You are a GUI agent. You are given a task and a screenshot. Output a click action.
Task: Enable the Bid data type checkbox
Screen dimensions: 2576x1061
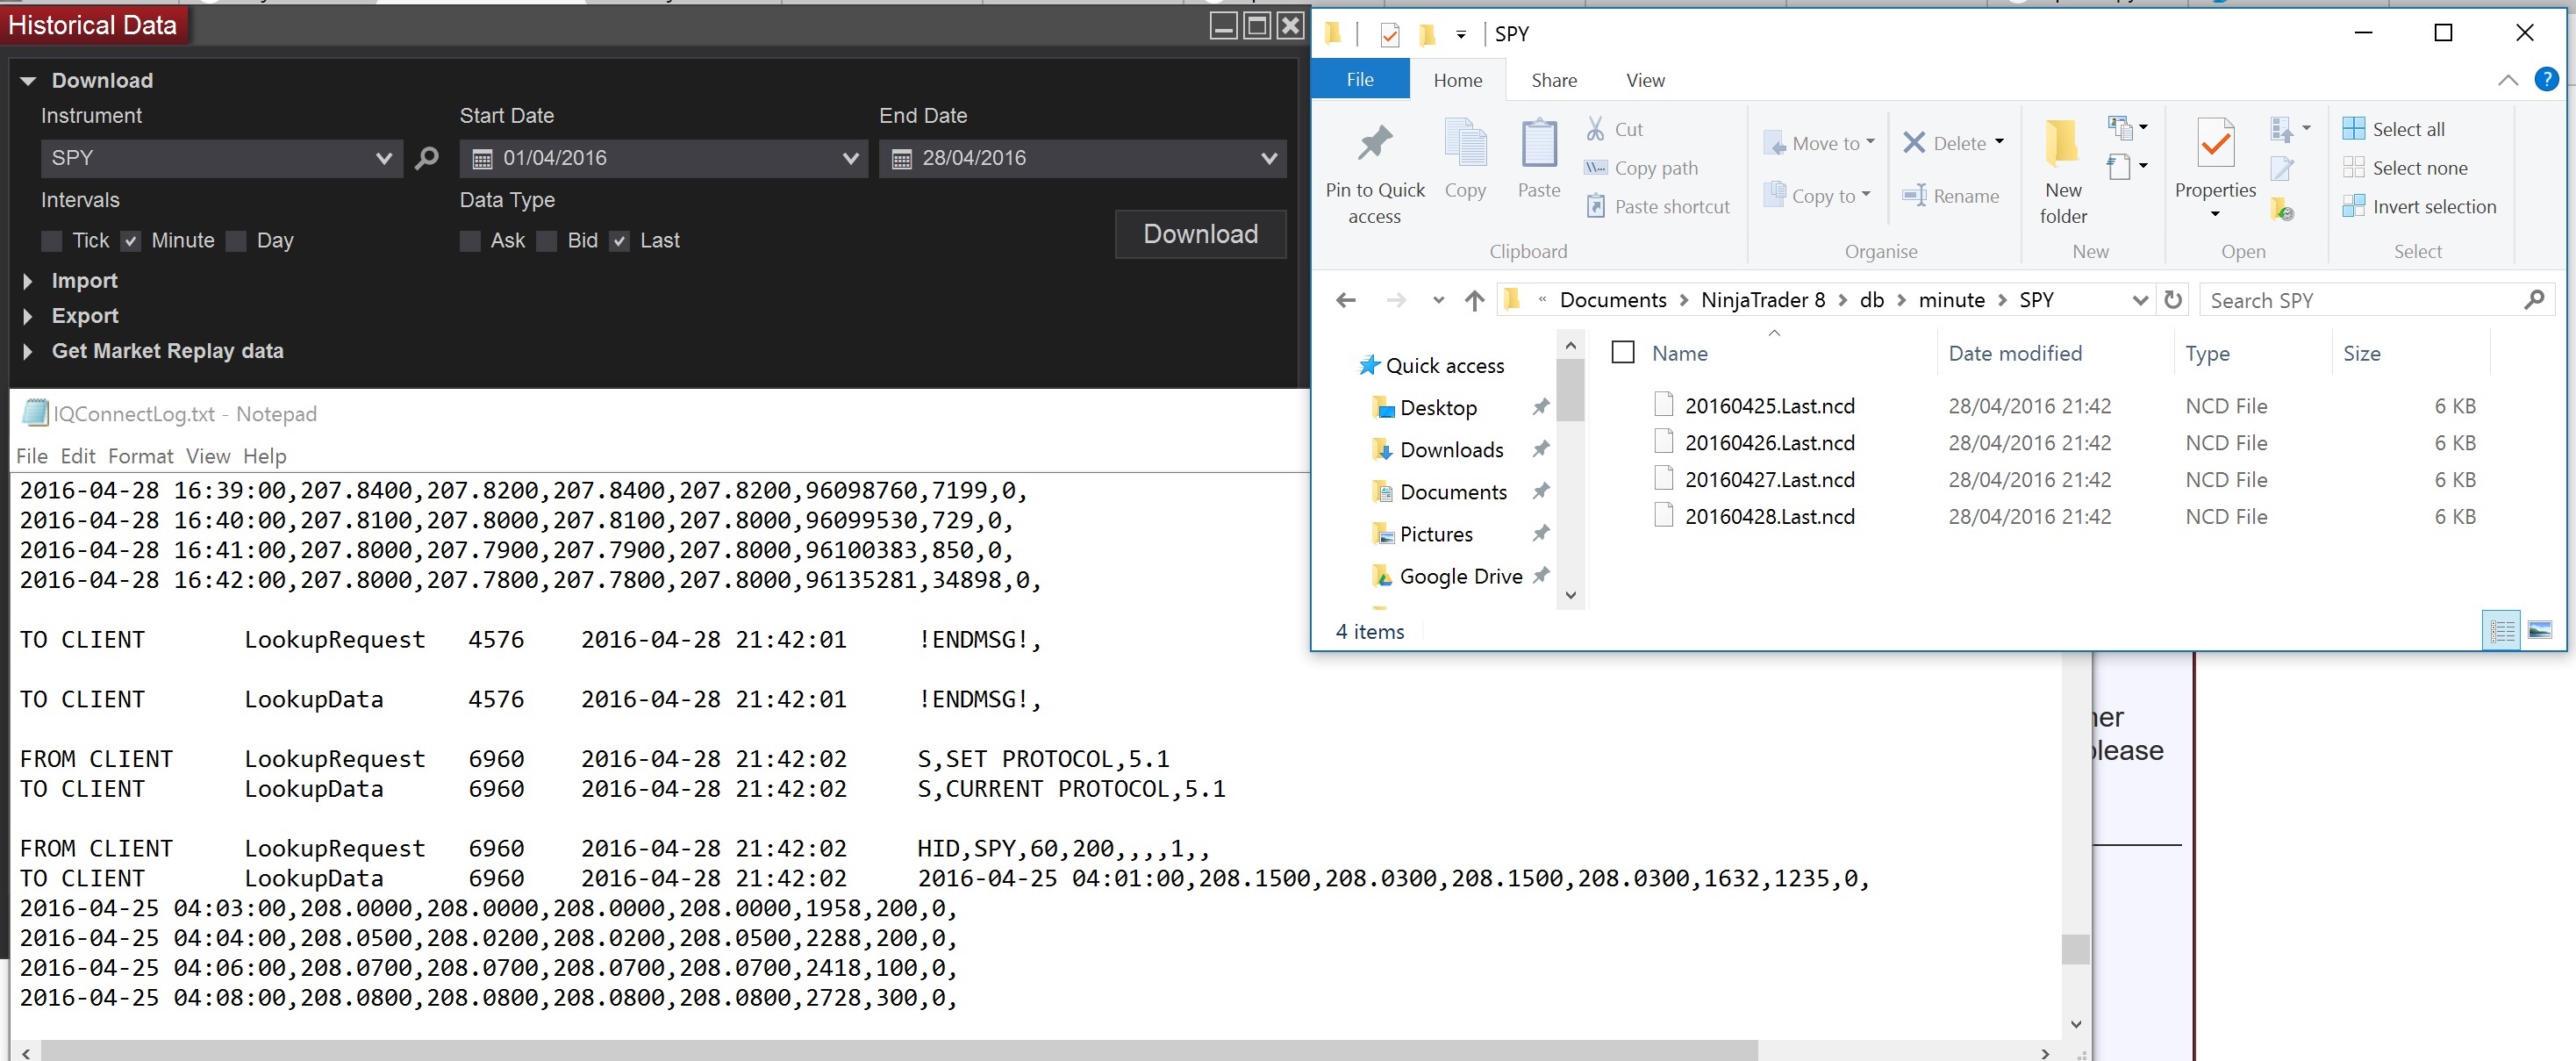pos(547,241)
